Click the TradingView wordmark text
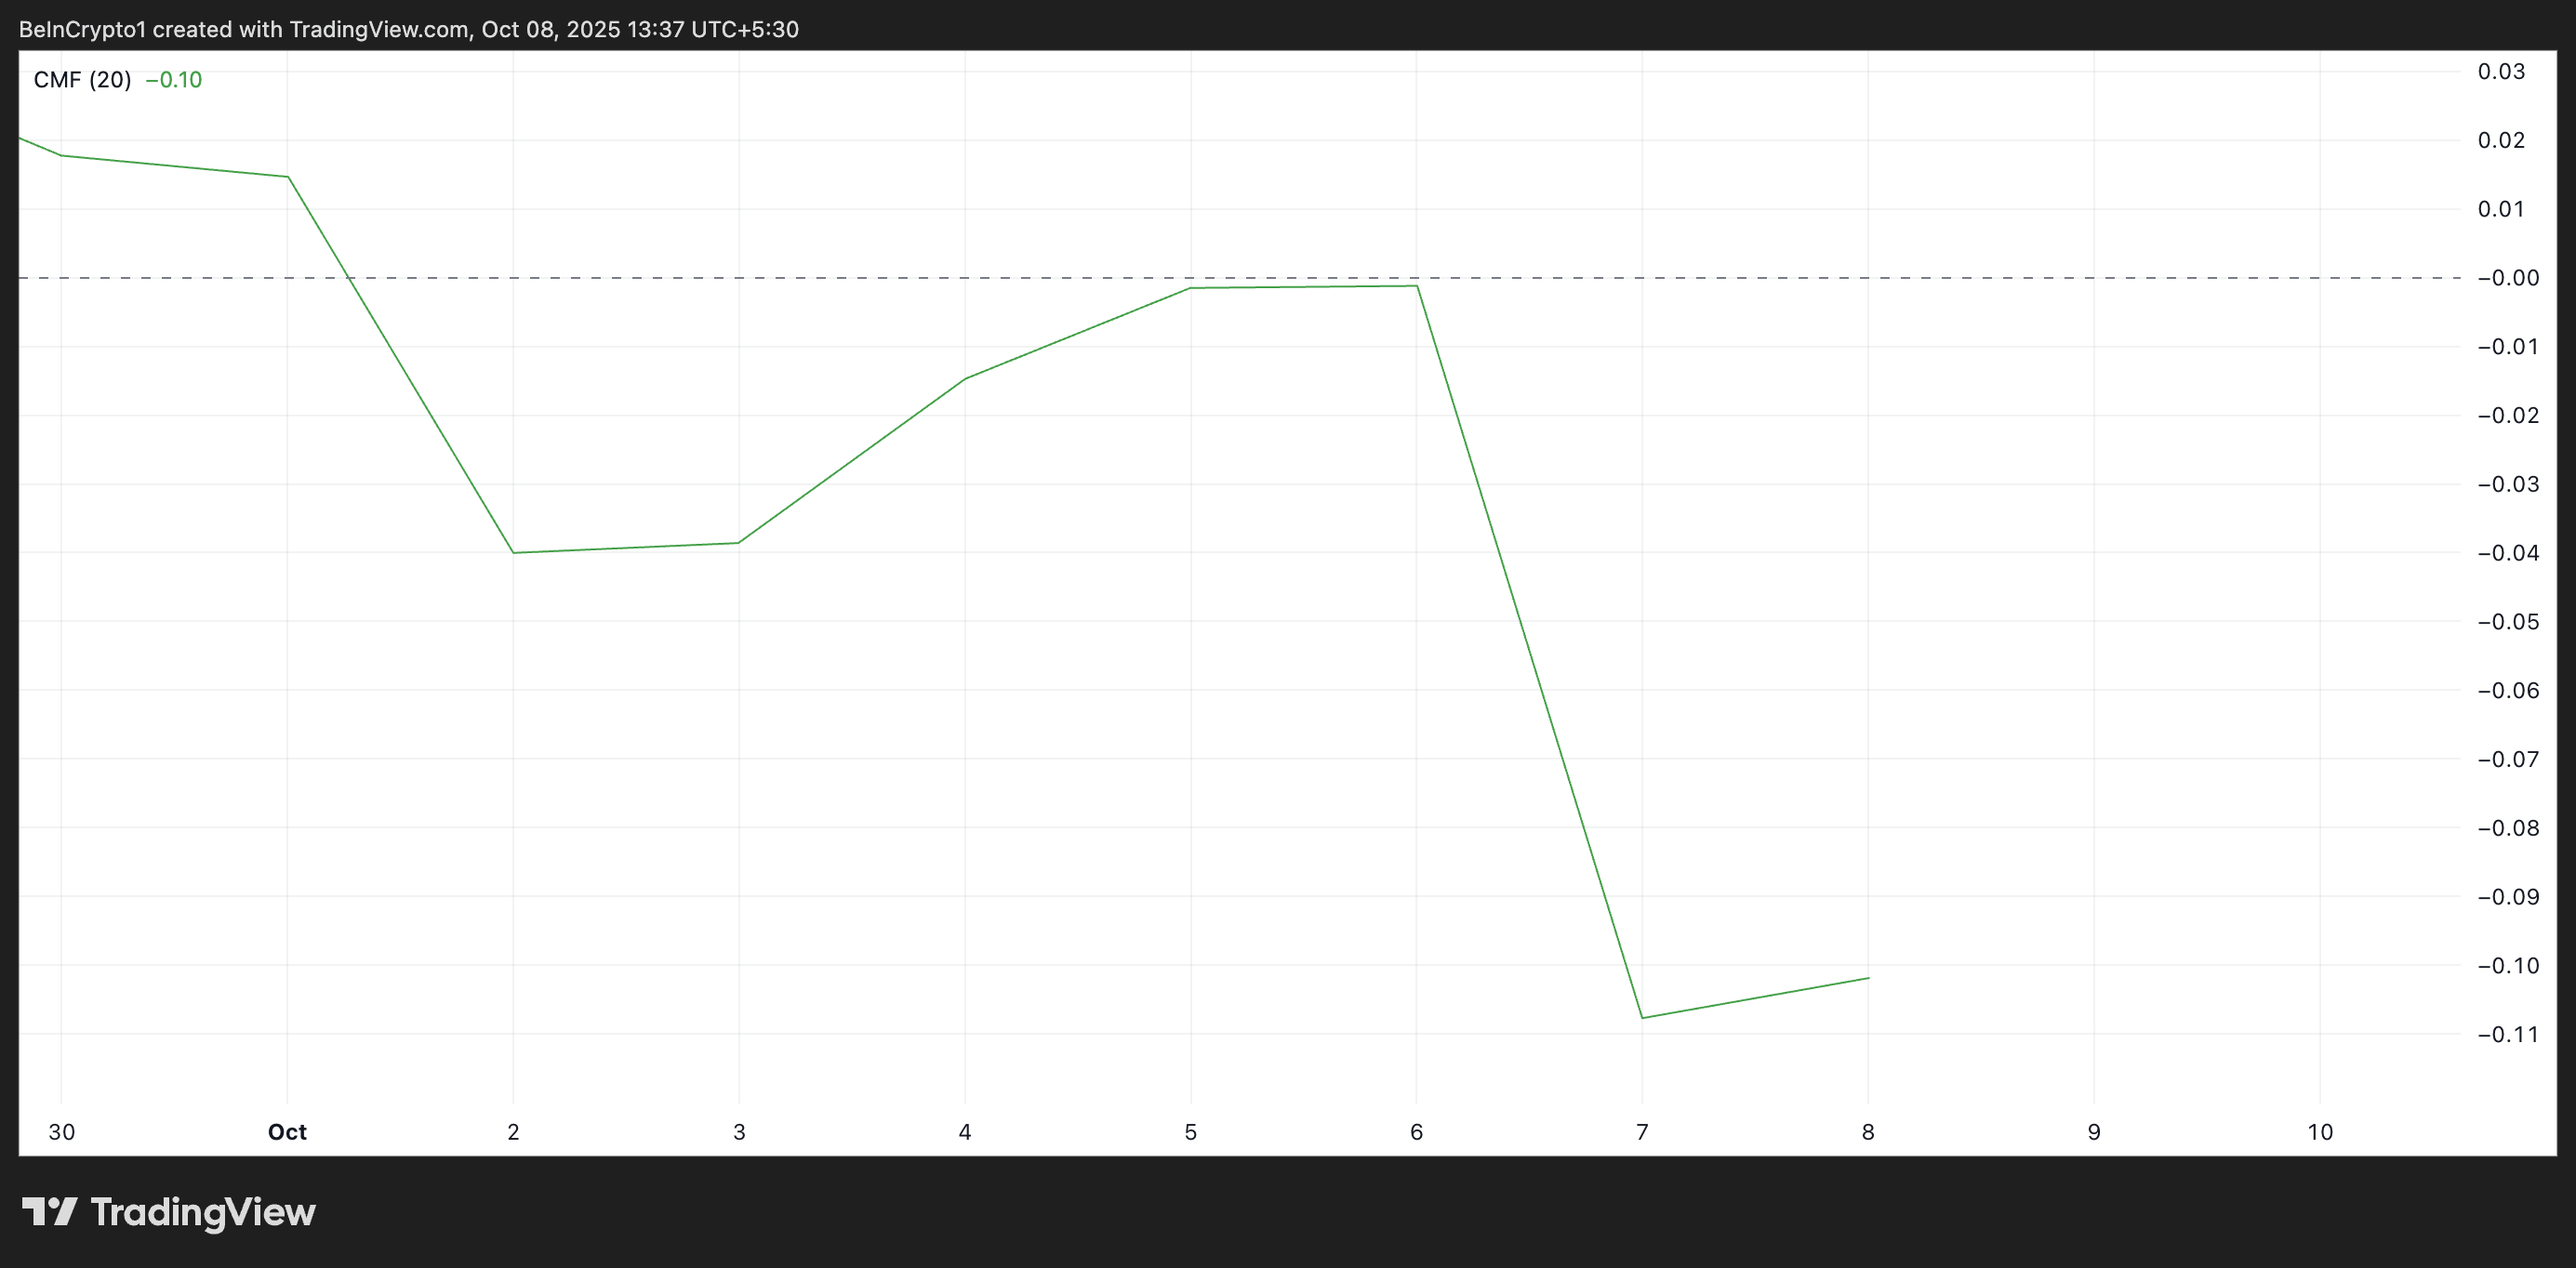 coord(203,1212)
